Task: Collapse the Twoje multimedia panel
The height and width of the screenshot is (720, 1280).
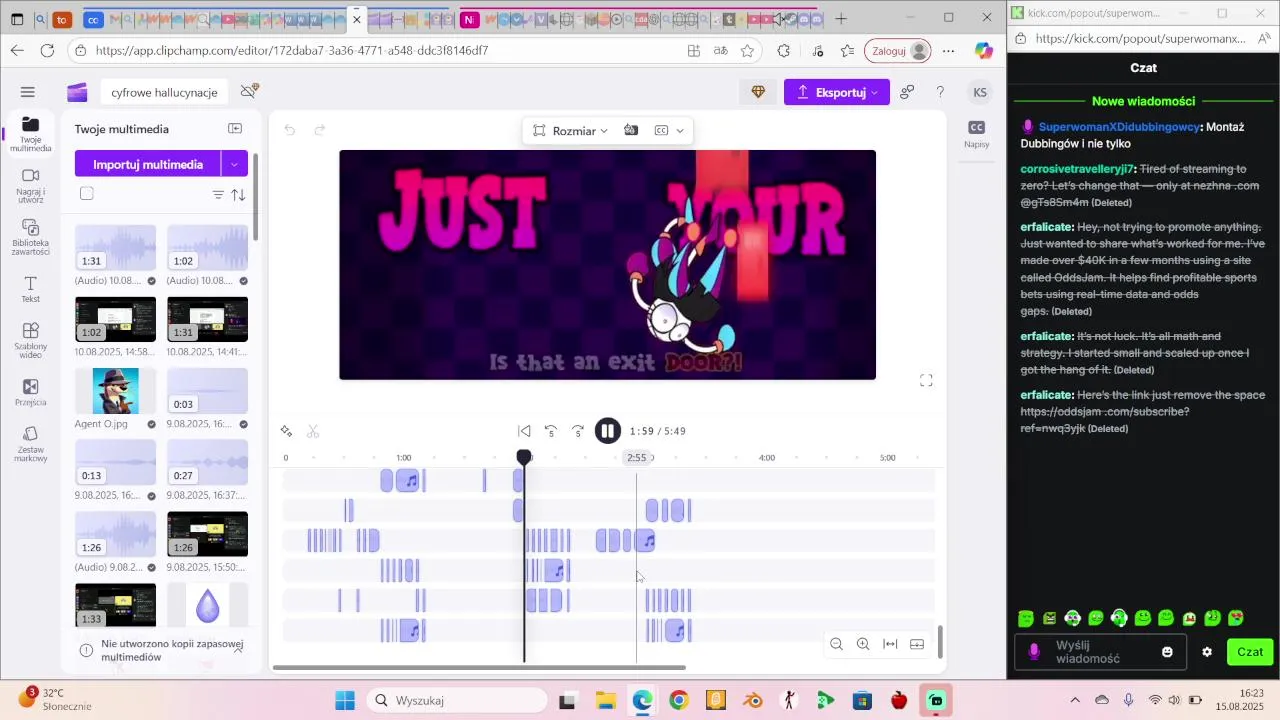Action: (235, 129)
